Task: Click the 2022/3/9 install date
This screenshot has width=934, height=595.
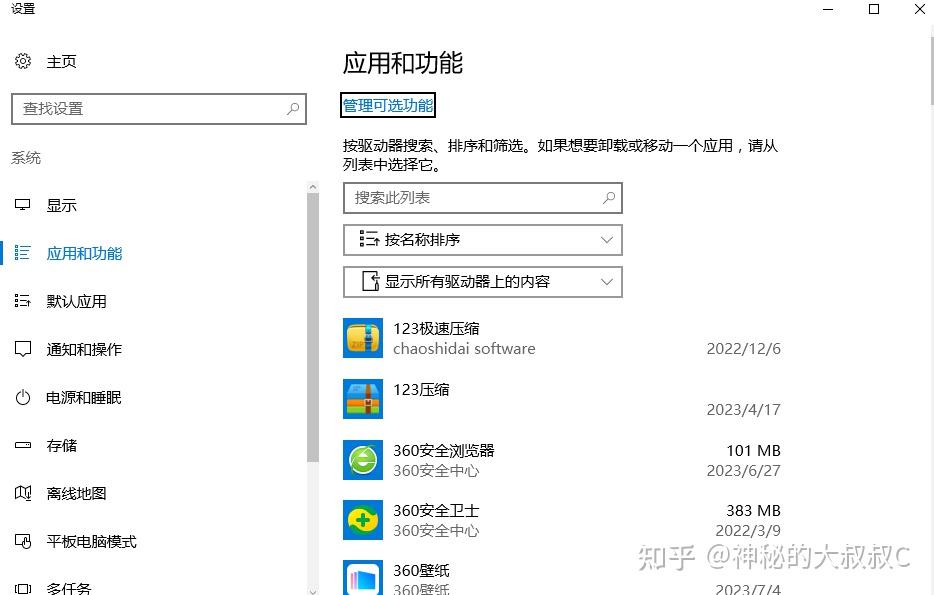Action: (x=748, y=530)
